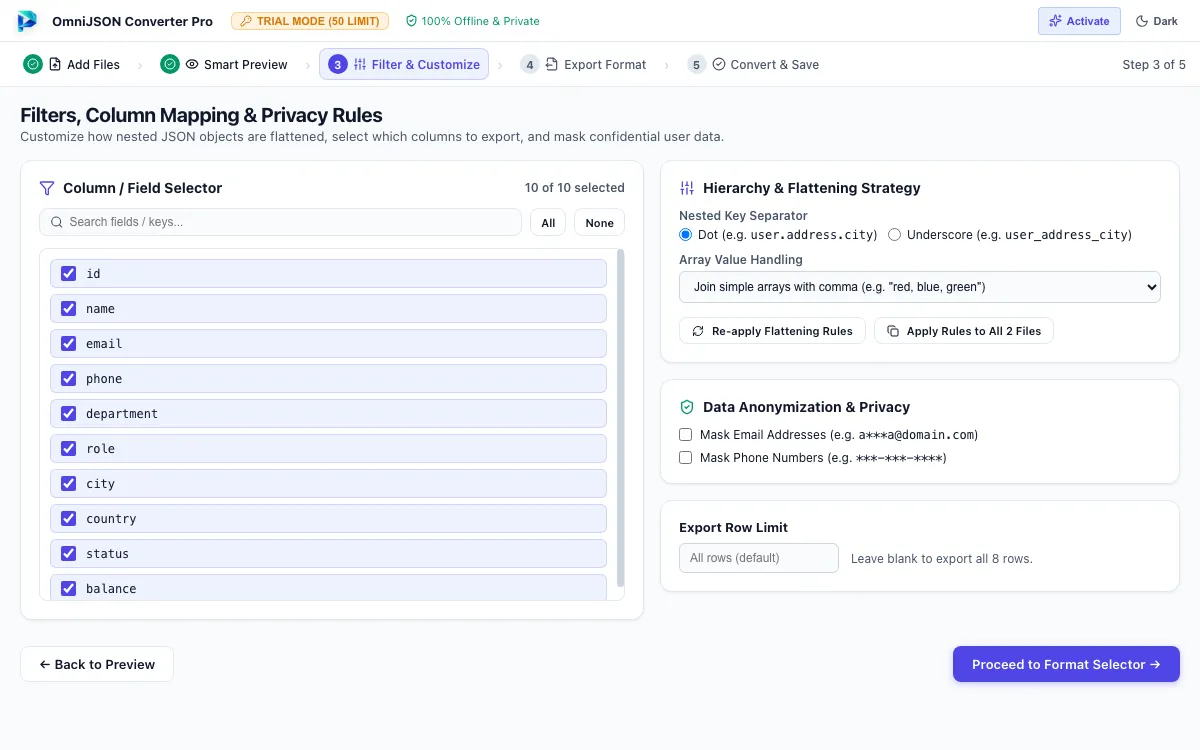Click the file-plus icon beside Add Files
1200x750 pixels.
[55, 64]
